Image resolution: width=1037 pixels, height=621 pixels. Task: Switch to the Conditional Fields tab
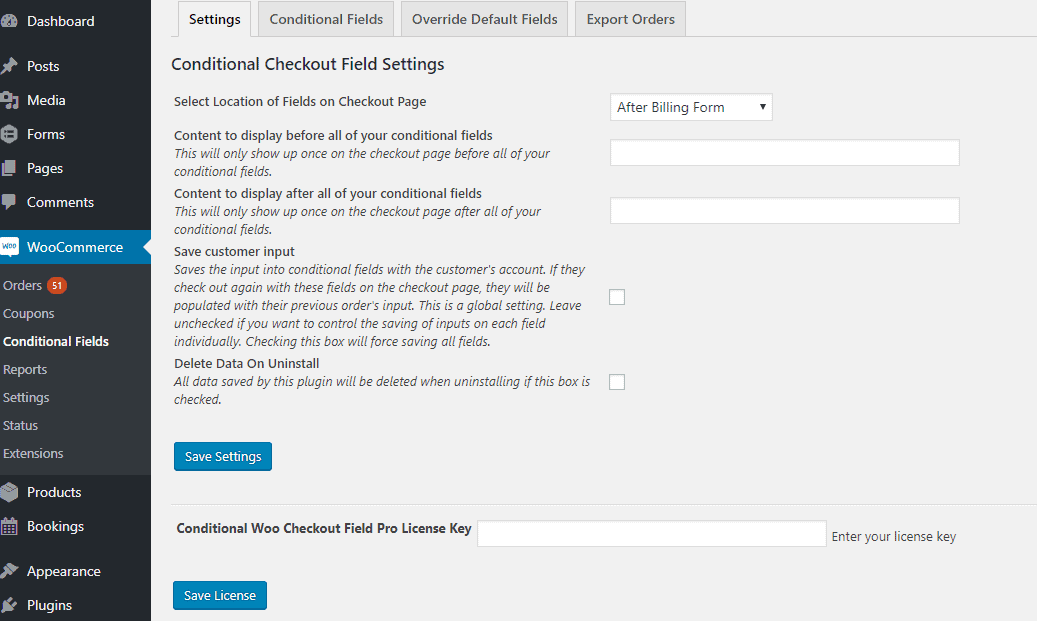pyautogui.click(x=325, y=18)
